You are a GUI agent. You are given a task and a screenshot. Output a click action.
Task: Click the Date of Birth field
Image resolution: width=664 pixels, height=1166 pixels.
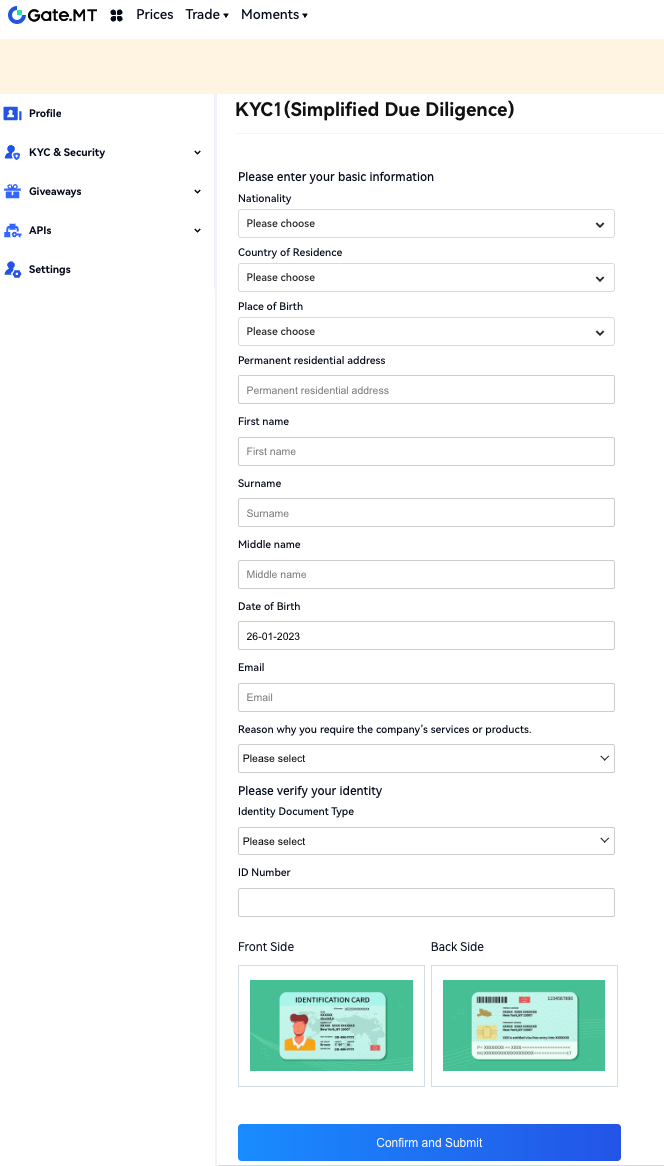[x=426, y=636]
